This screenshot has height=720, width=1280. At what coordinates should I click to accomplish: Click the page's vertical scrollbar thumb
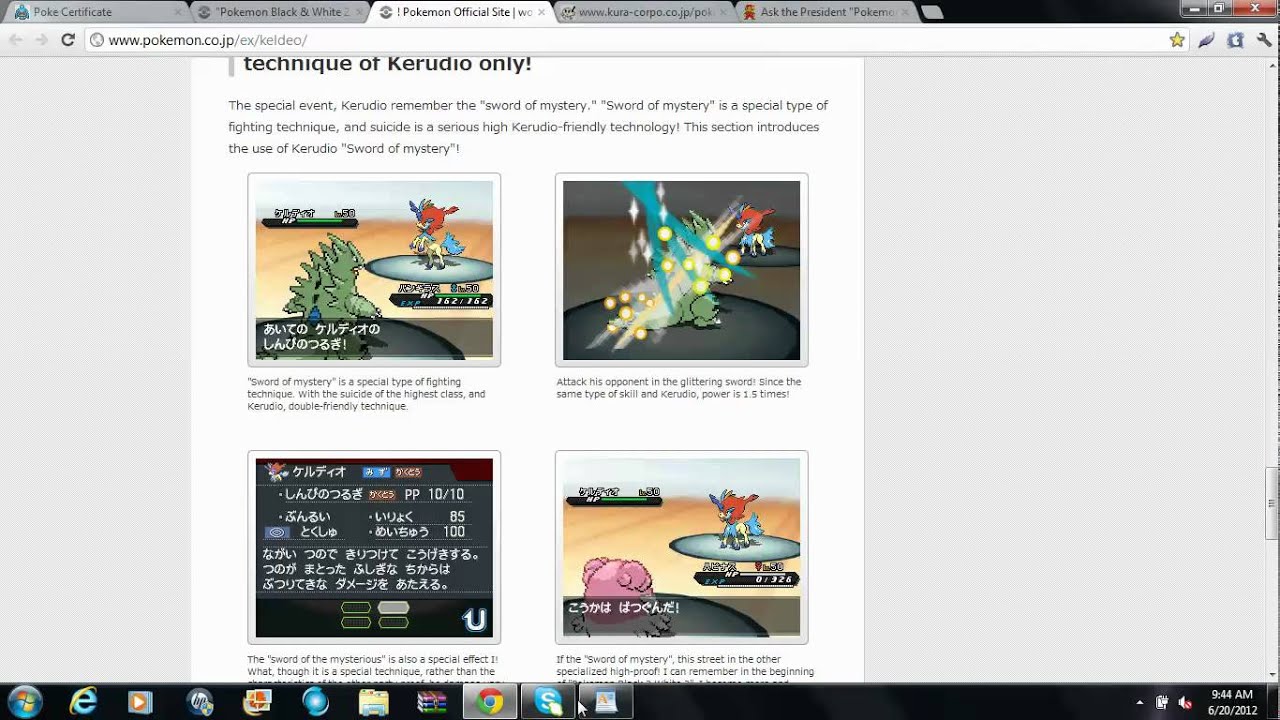tap(1271, 504)
